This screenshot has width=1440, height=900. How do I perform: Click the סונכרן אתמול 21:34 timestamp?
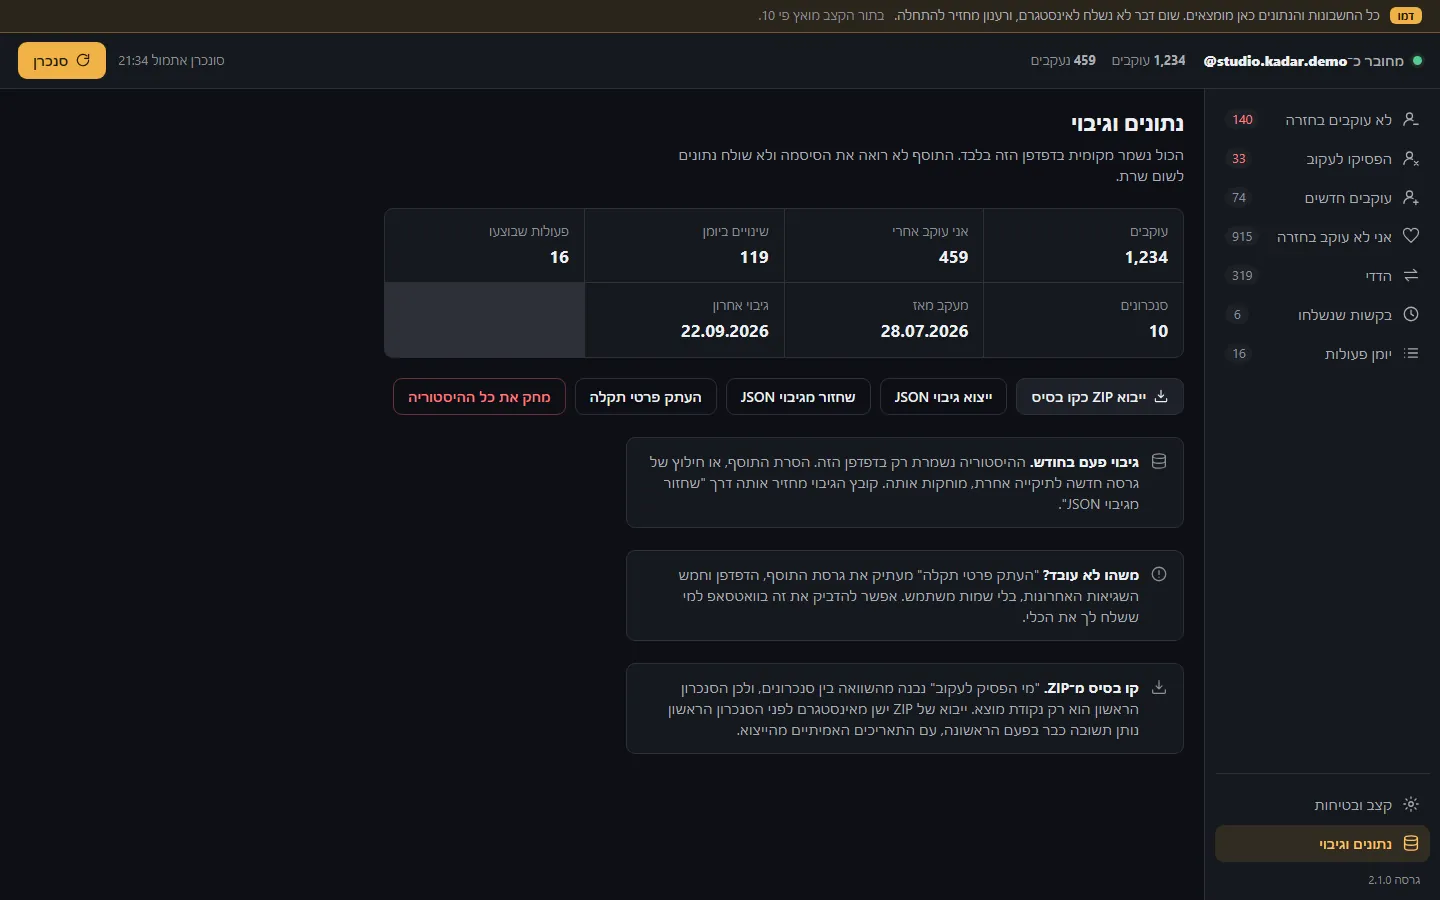pyautogui.click(x=171, y=61)
